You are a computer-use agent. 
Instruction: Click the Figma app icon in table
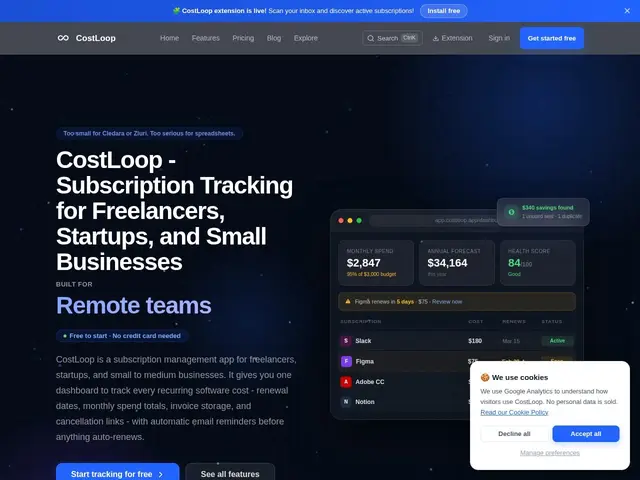point(346,361)
